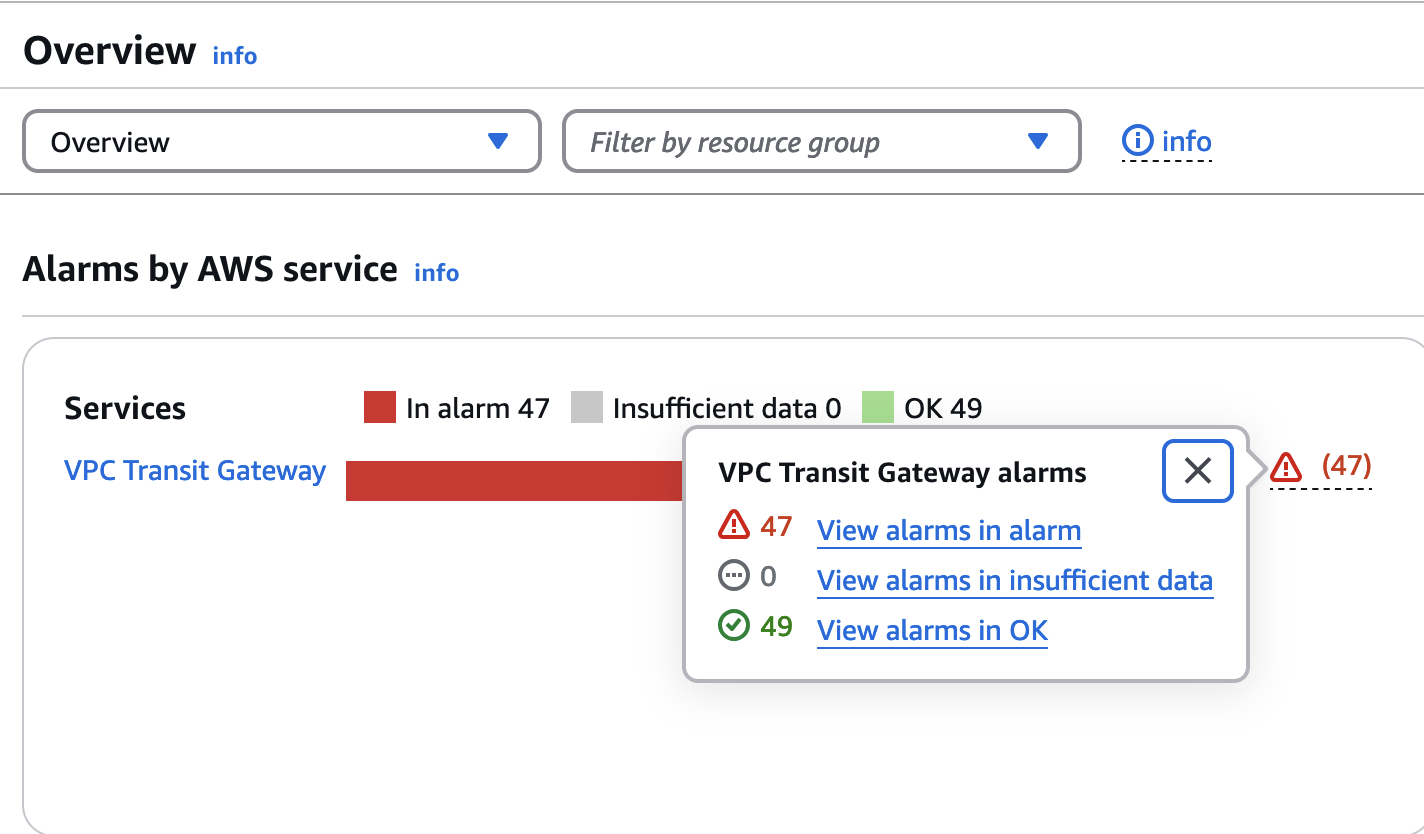Click the gray Insufficient data legend swatch
The image size is (1424, 834).
point(587,408)
